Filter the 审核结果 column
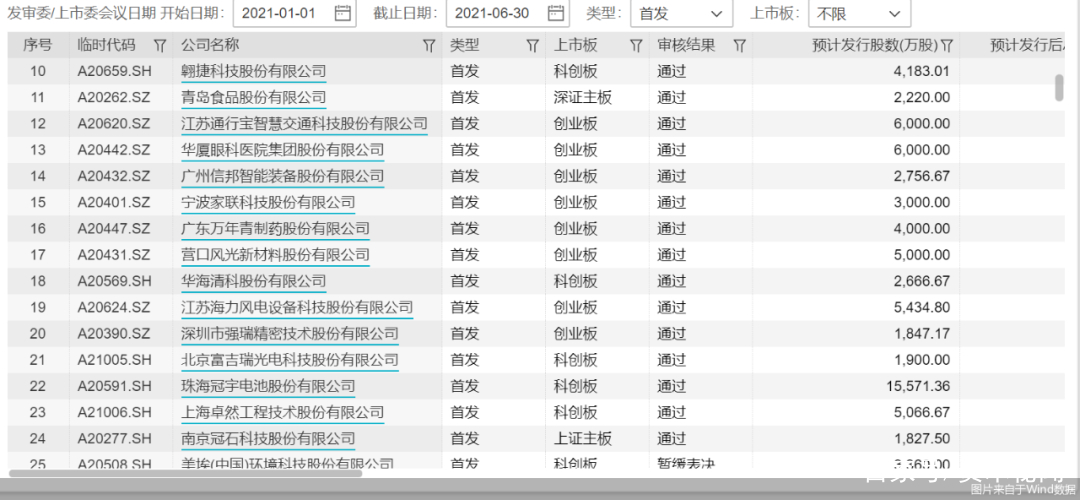Screen dimensions: 1080x500 (740, 45)
